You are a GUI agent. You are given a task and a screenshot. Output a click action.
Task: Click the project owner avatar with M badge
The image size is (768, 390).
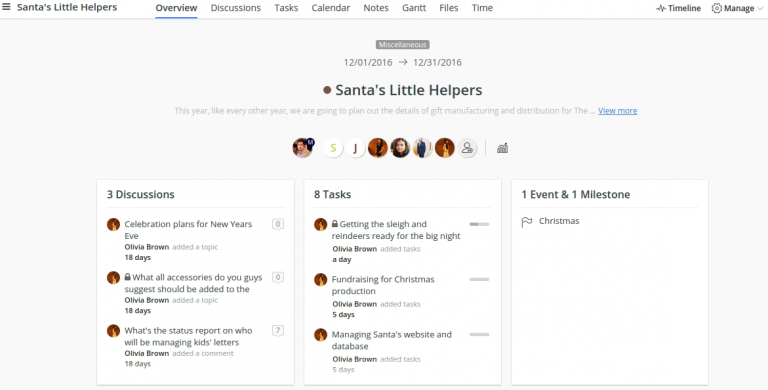303,147
